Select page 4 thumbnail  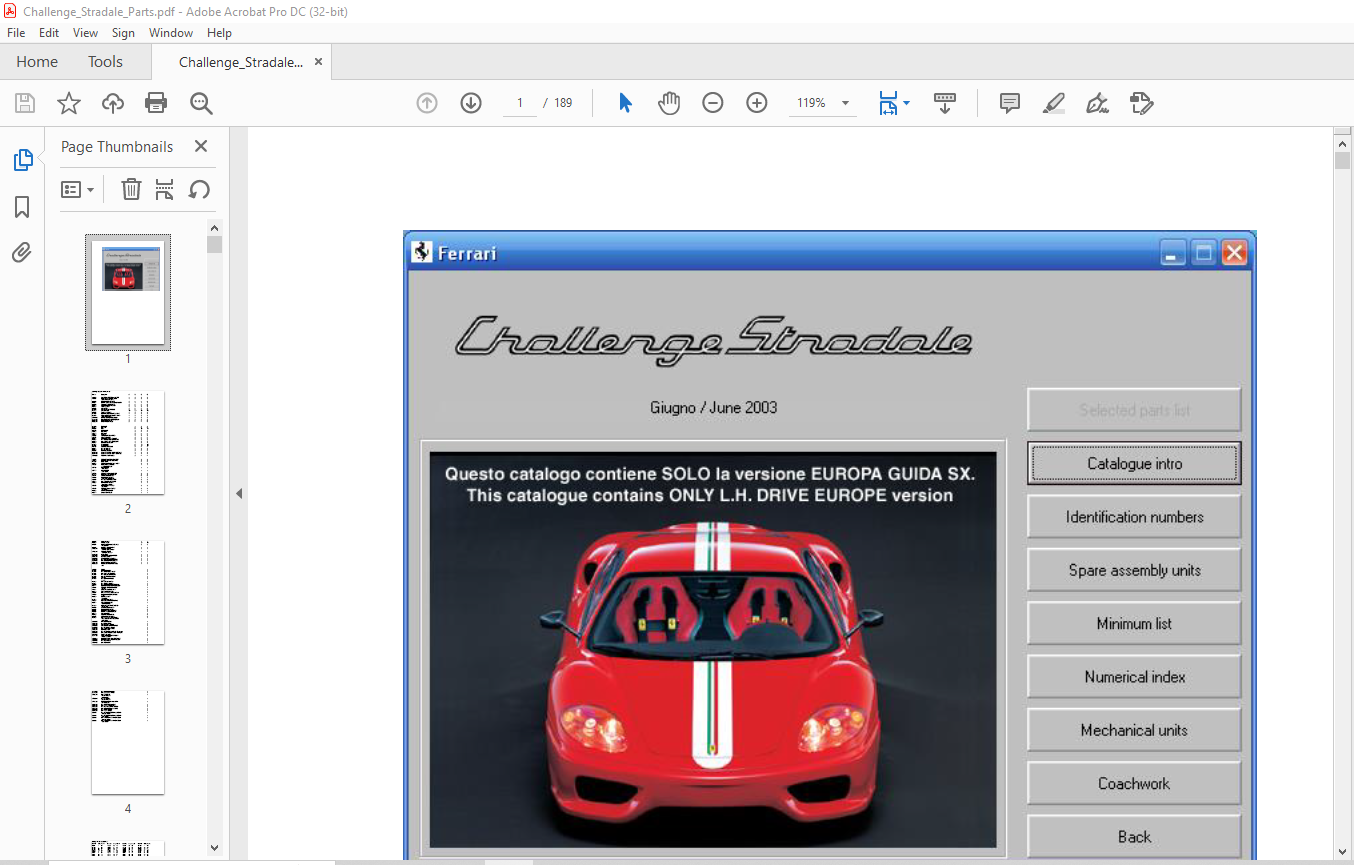point(128,742)
